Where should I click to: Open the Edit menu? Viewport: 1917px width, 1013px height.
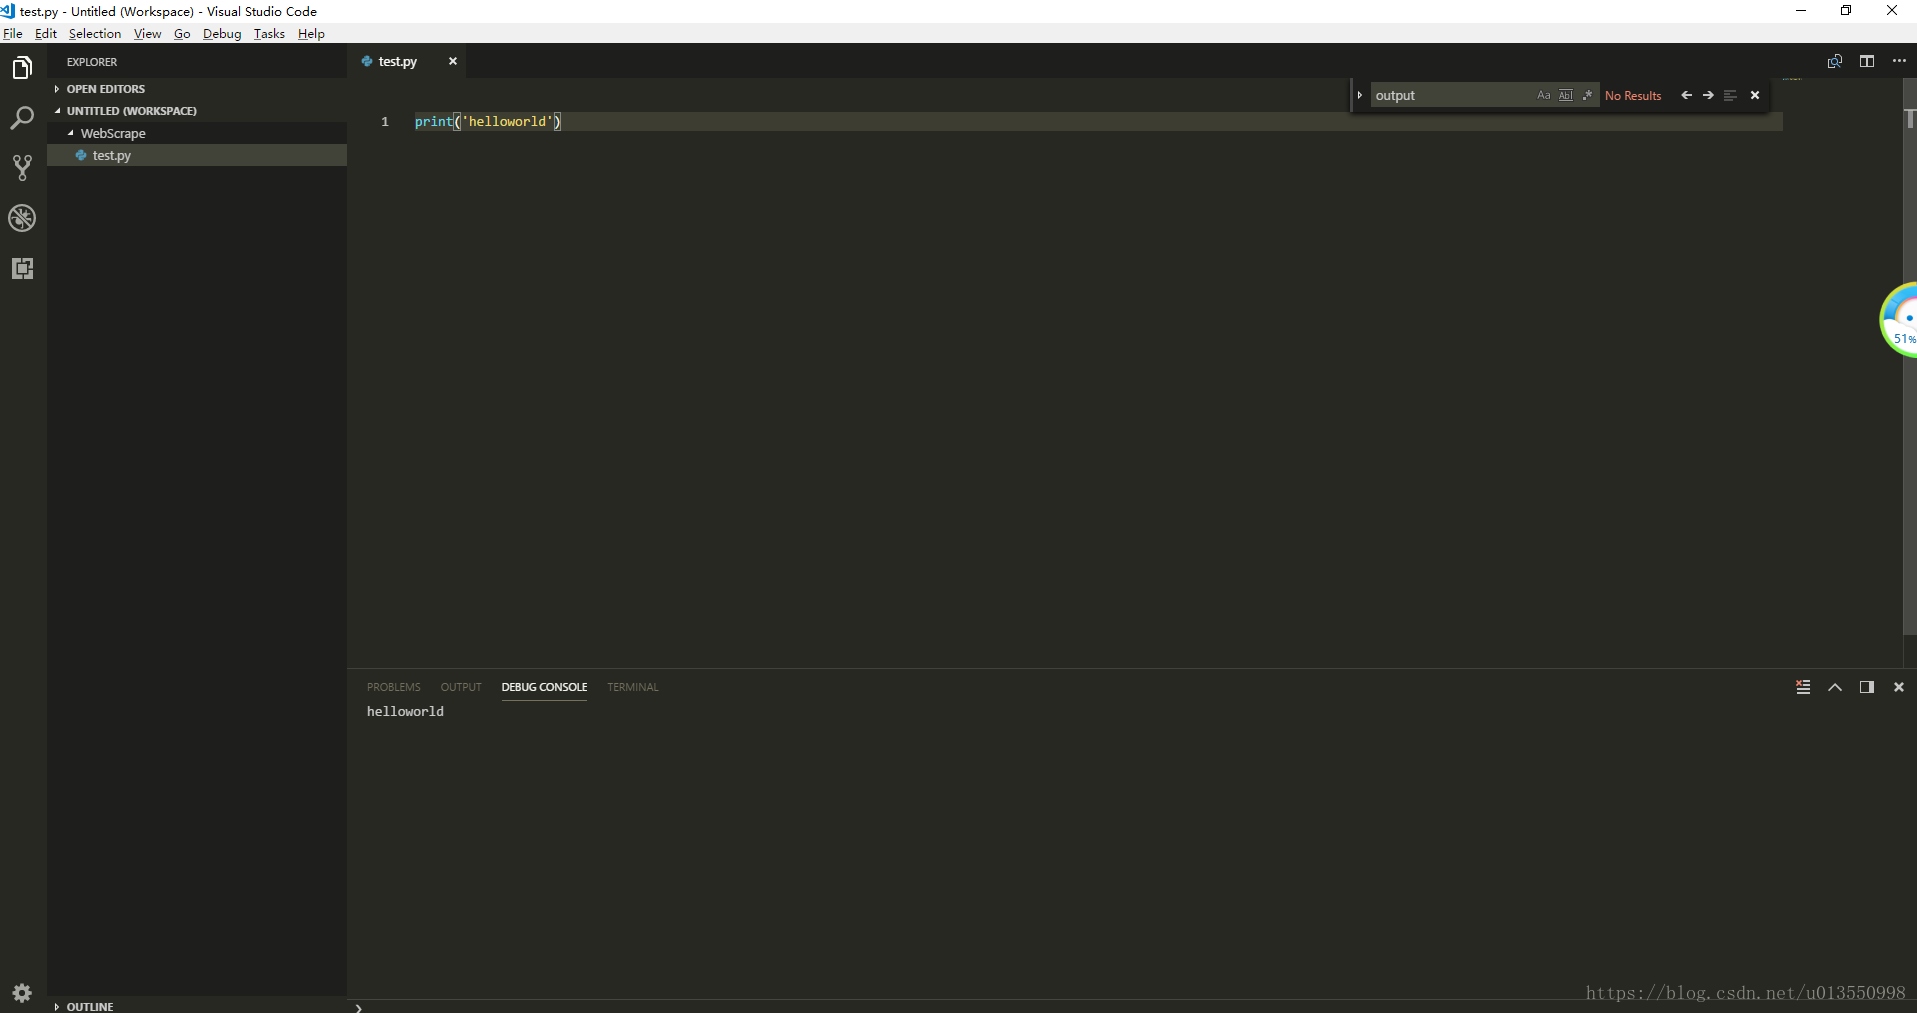[x=46, y=33]
